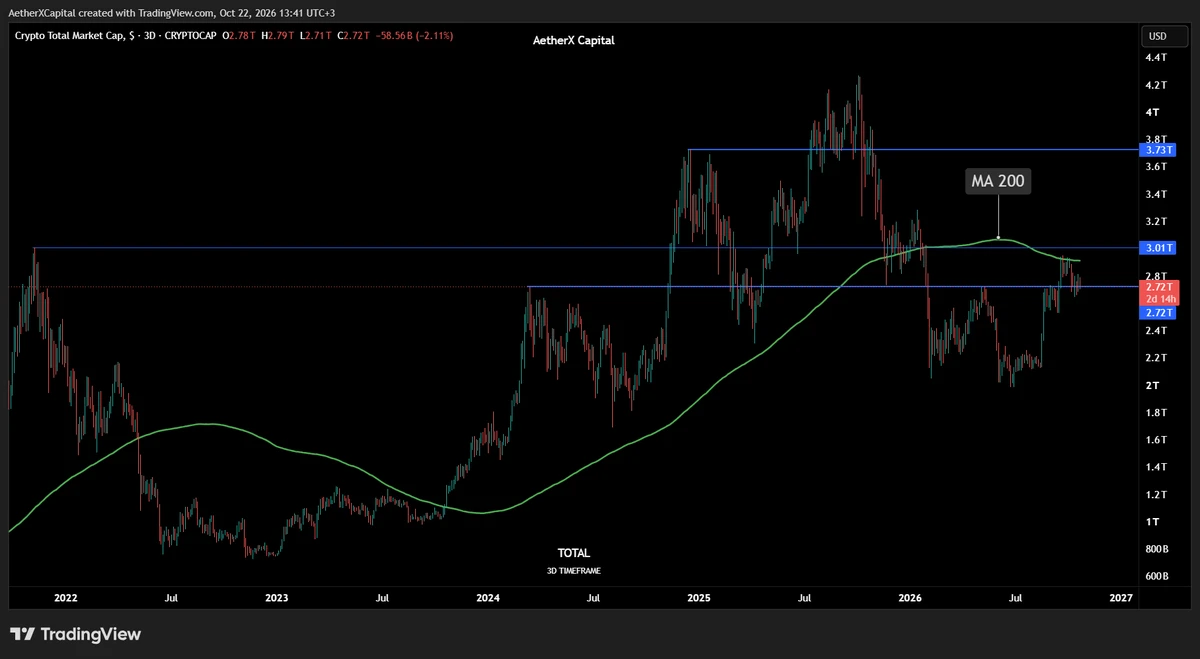This screenshot has height=659, width=1200.
Task: Click the 800B price axis label
Action: point(1156,549)
